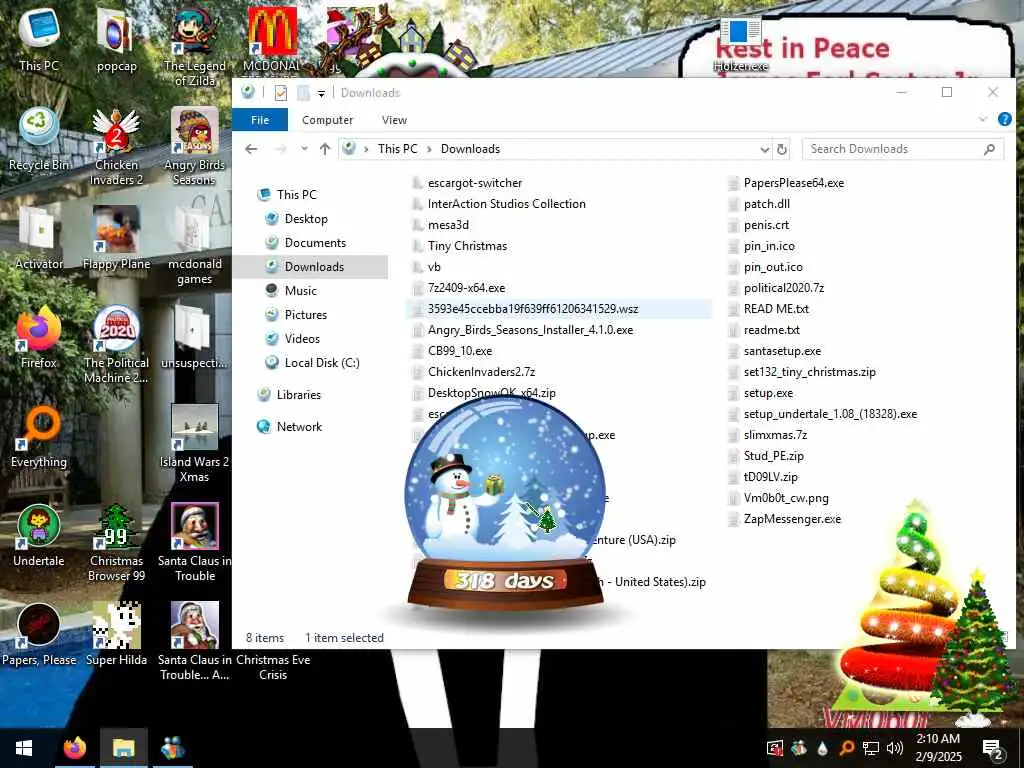Click the Explorer help question mark icon
Image resolution: width=1024 pixels, height=768 pixels.
click(x=1004, y=120)
